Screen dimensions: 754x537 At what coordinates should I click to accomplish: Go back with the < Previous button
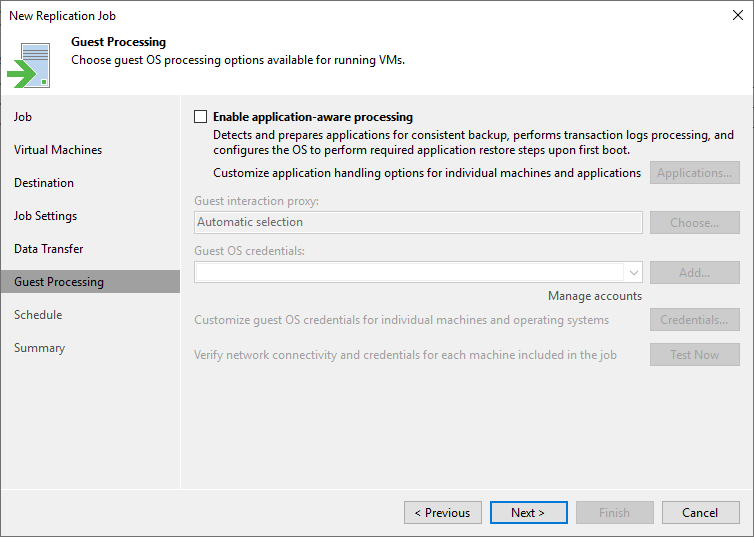pyautogui.click(x=442, y=512)
